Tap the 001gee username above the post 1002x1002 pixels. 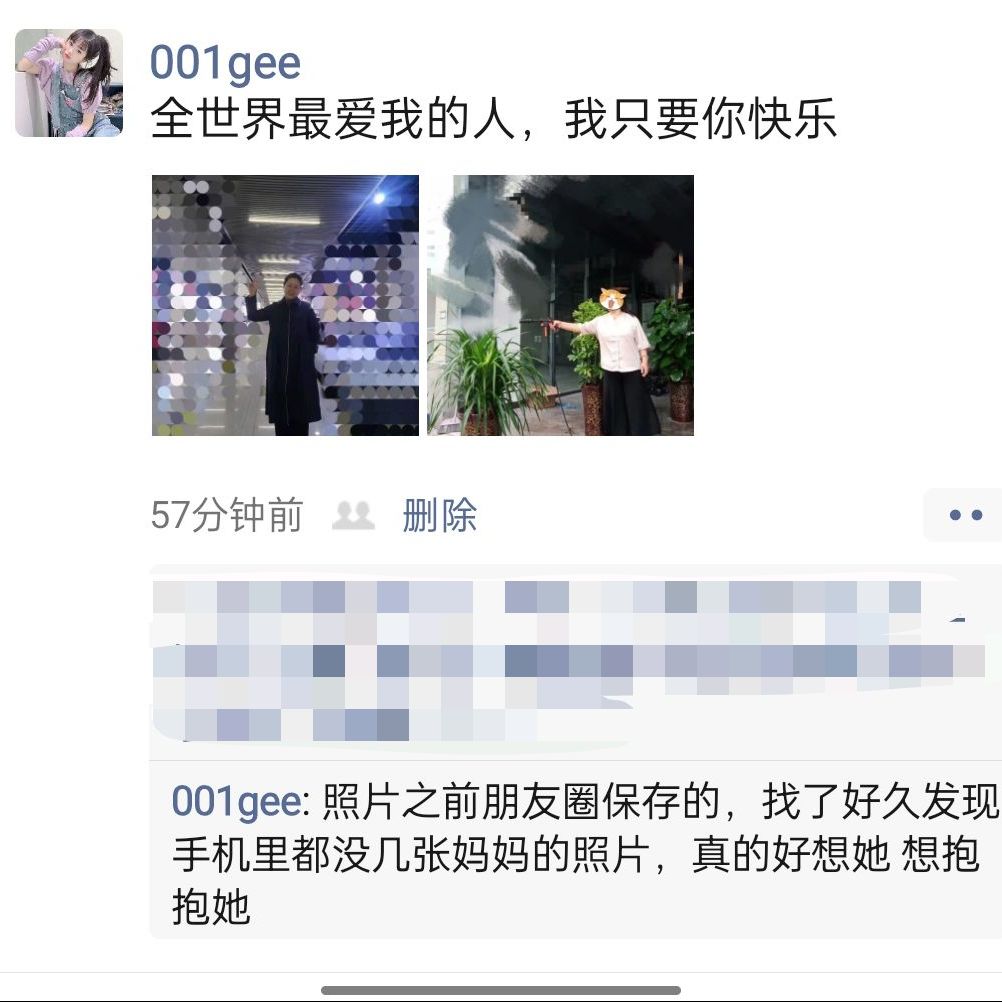(x=225, y=64)
